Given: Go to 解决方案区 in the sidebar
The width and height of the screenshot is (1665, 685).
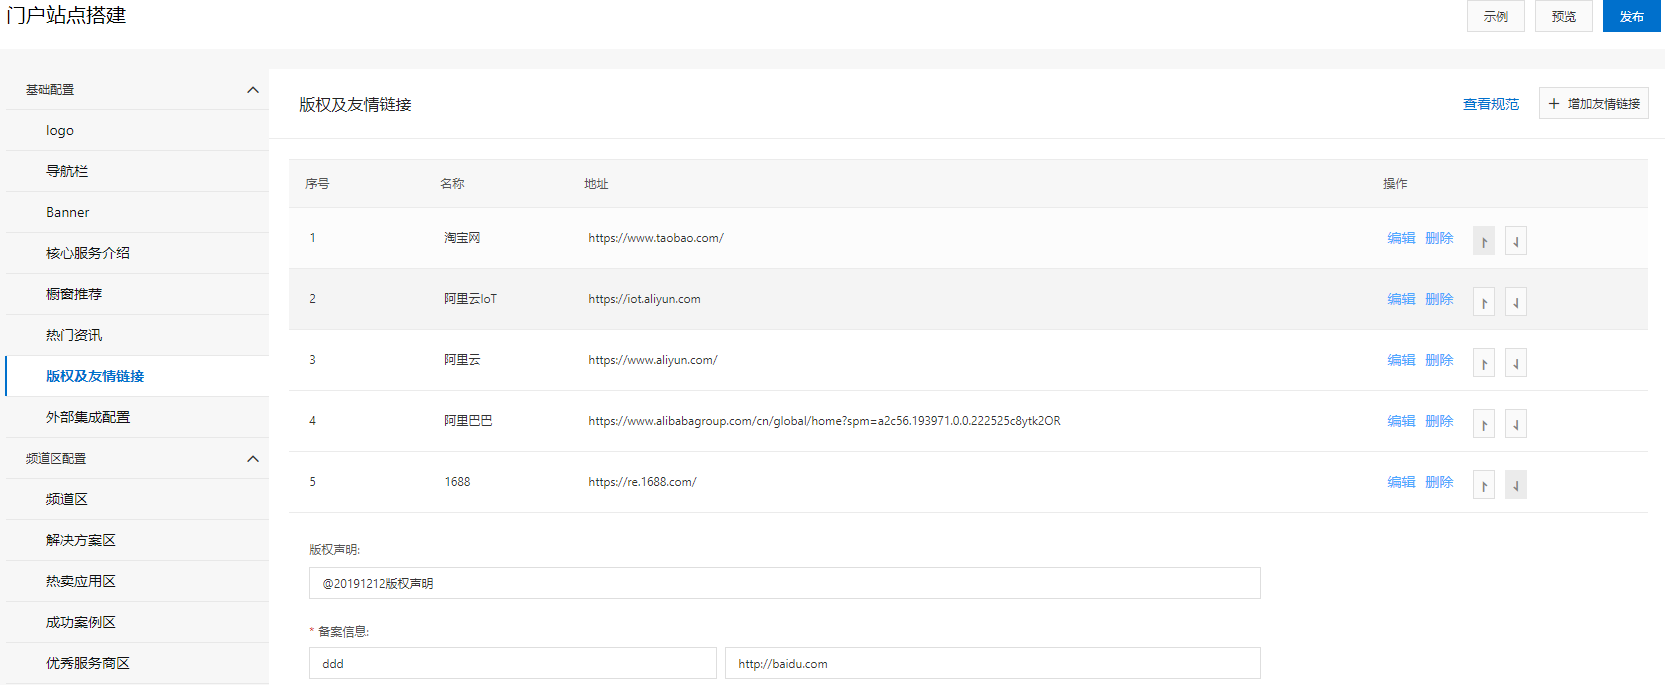Looking at the screenshot, I should pos(137,540).
